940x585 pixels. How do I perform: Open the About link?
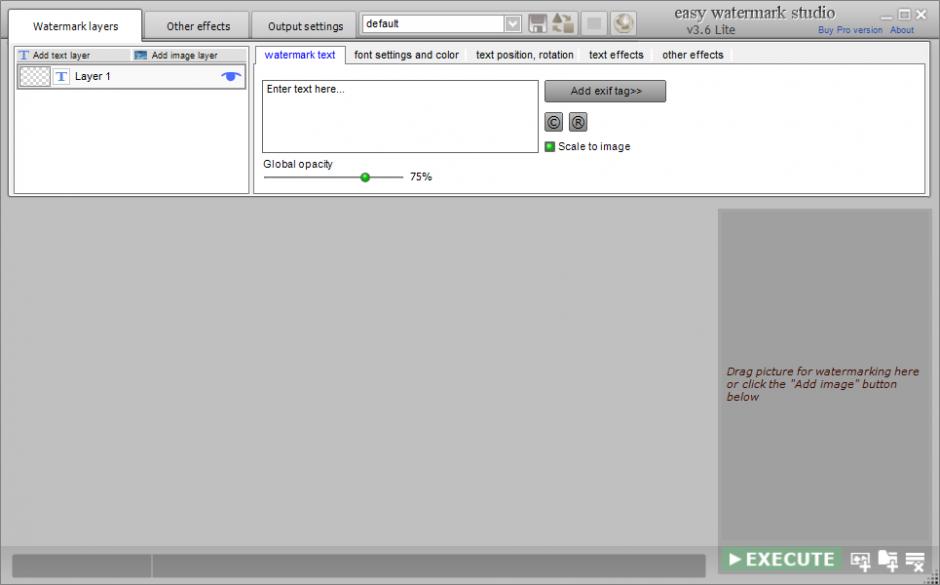coord(902,30)
